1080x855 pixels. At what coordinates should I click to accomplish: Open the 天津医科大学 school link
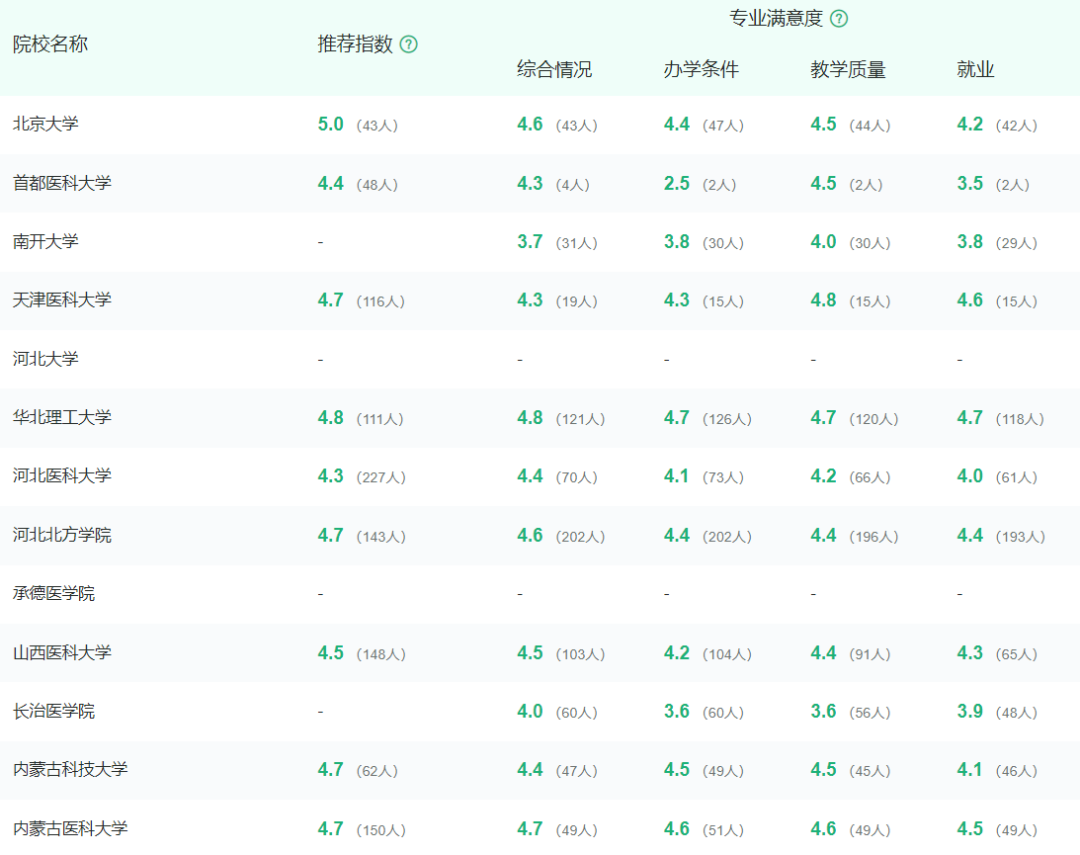(62, 300)
